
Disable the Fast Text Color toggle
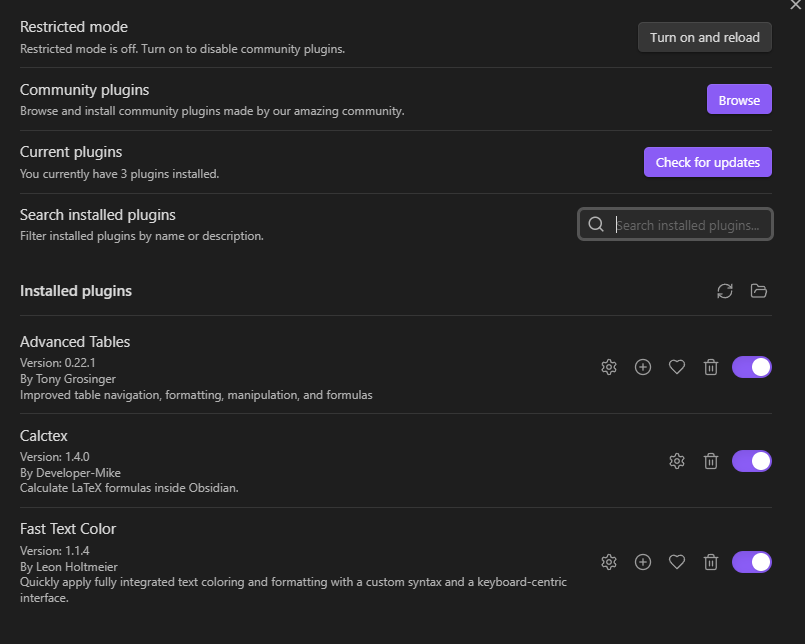tap(752, 562)
